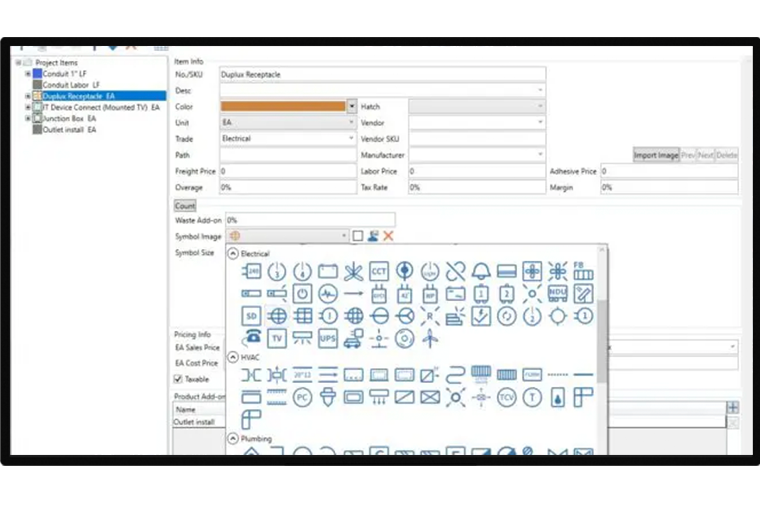Pick the bell symbol in Electrical
This screenshot has height=505, width=760.
coord(481,271)
